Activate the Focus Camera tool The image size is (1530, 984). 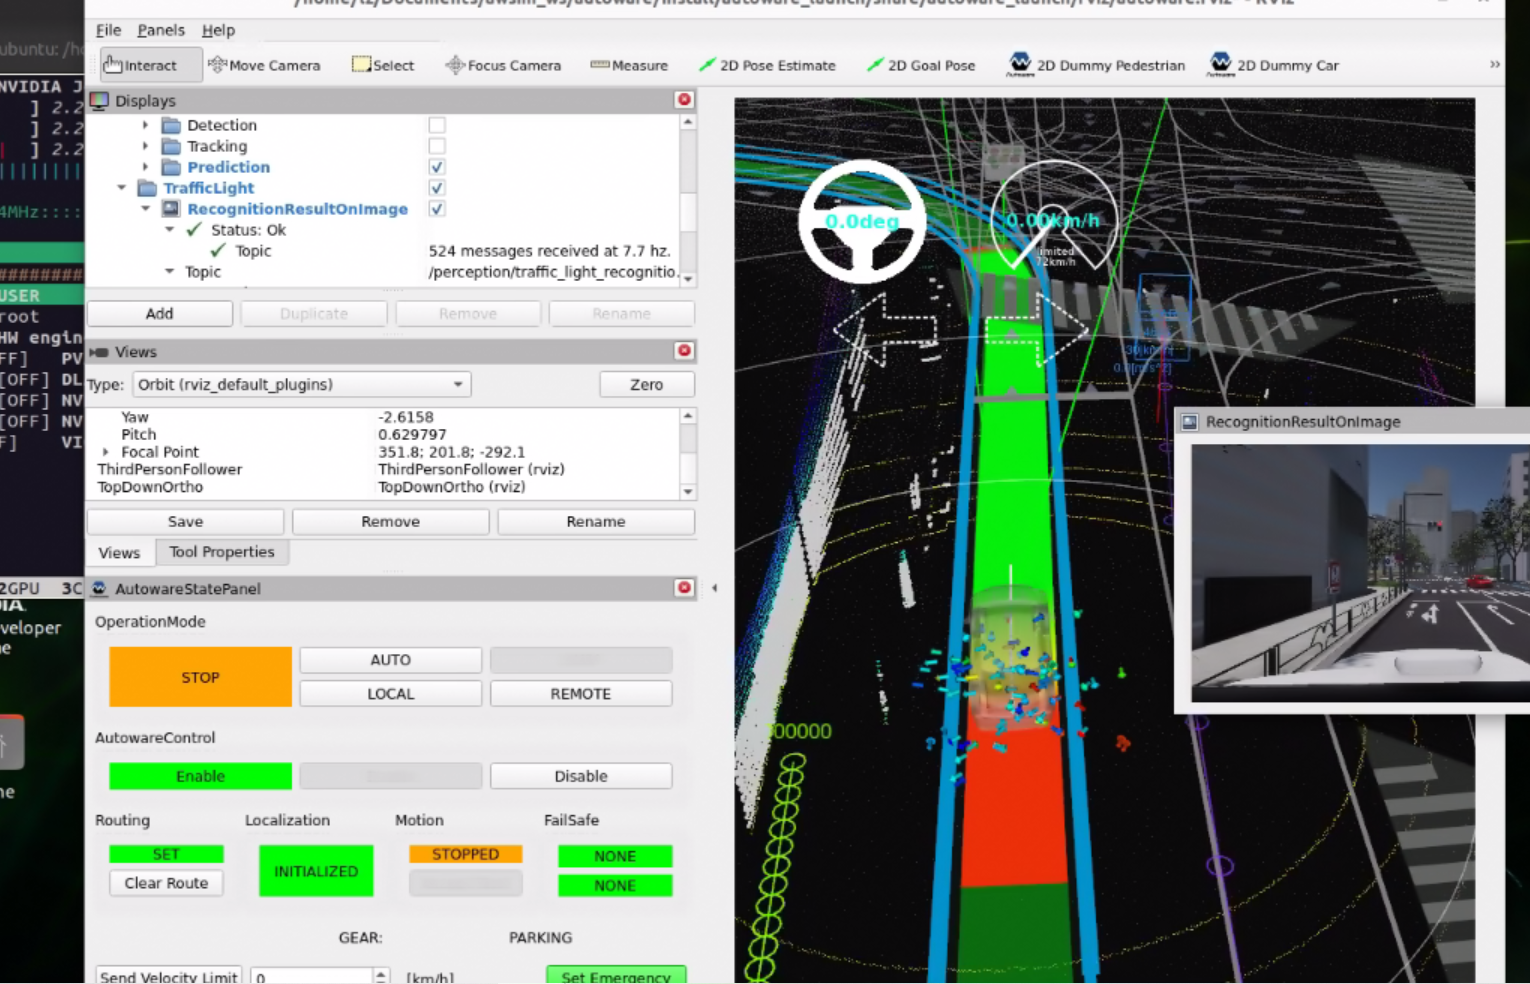click(503, 65)
